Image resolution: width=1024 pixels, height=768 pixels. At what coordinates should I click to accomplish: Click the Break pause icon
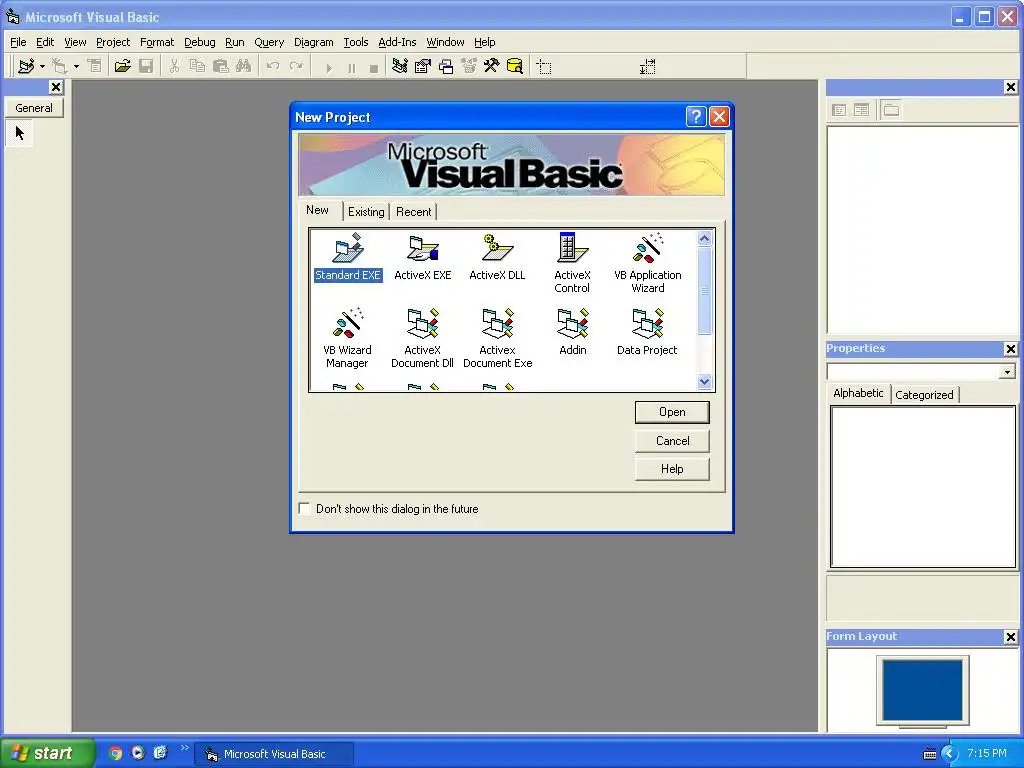351,67
